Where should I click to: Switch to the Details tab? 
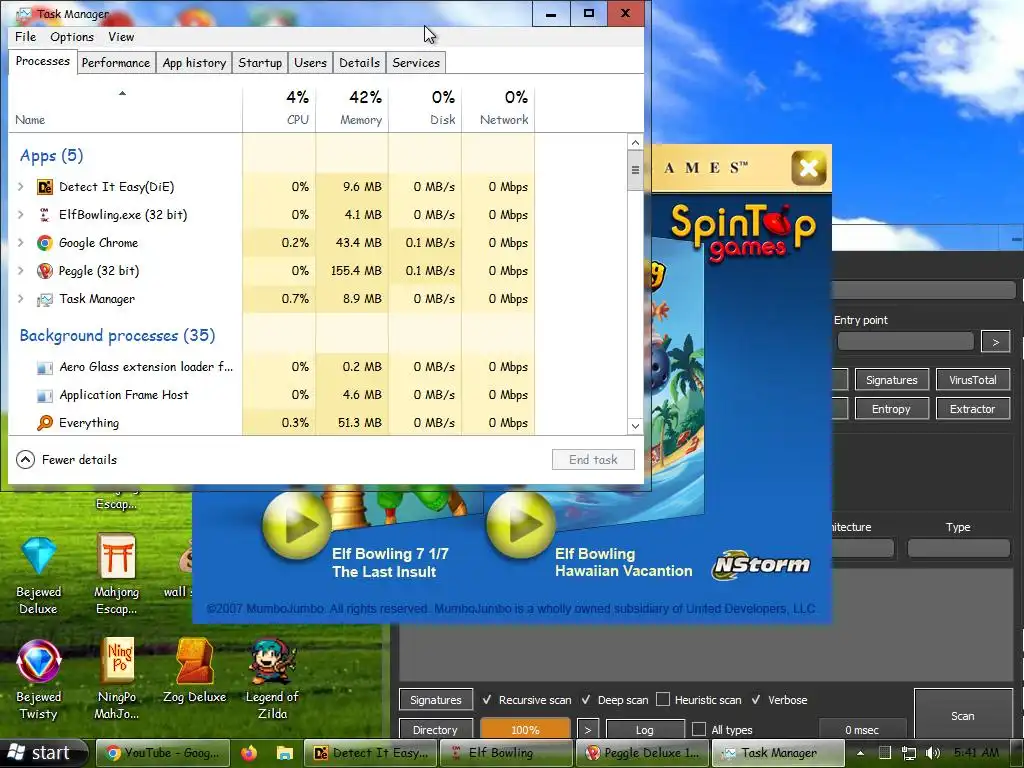[x=359, y=63]
